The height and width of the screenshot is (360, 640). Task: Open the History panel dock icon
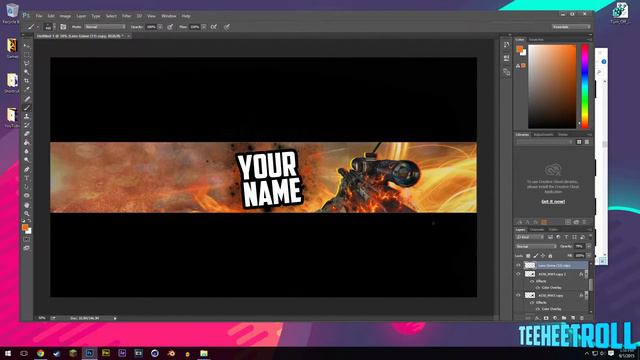click(507, 44)
